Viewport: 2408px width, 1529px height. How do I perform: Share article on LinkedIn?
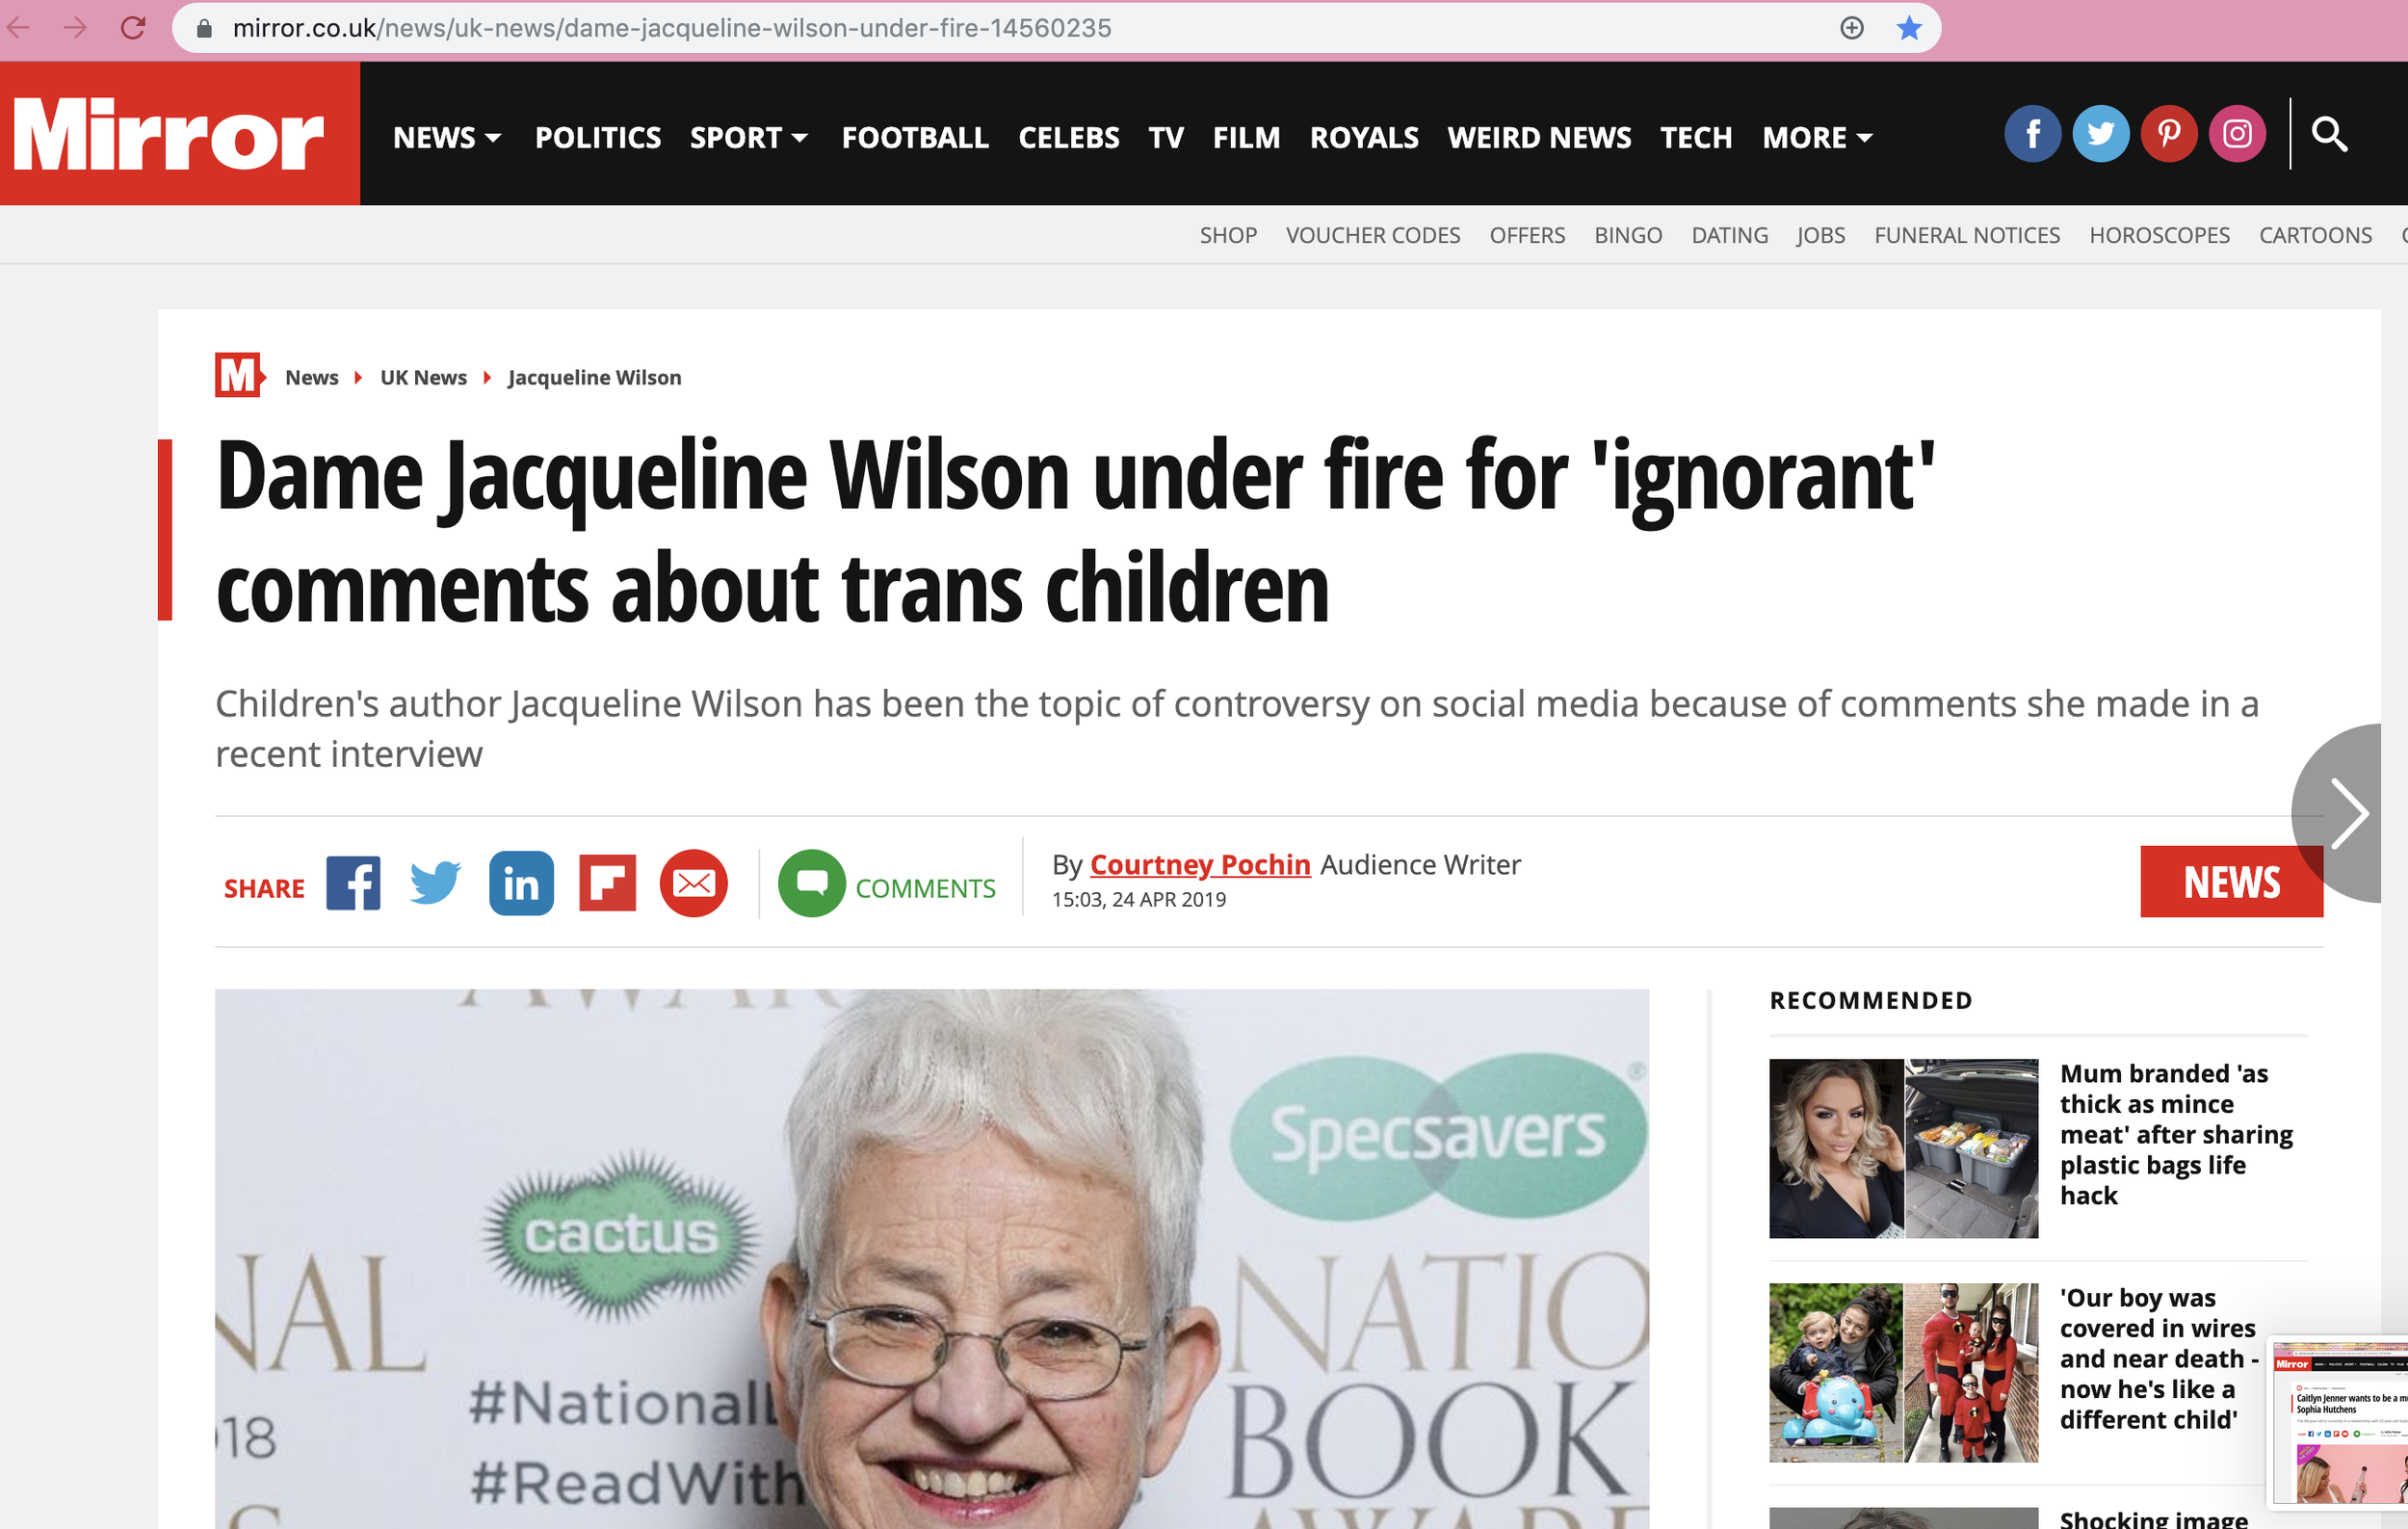tap(521, 884)
